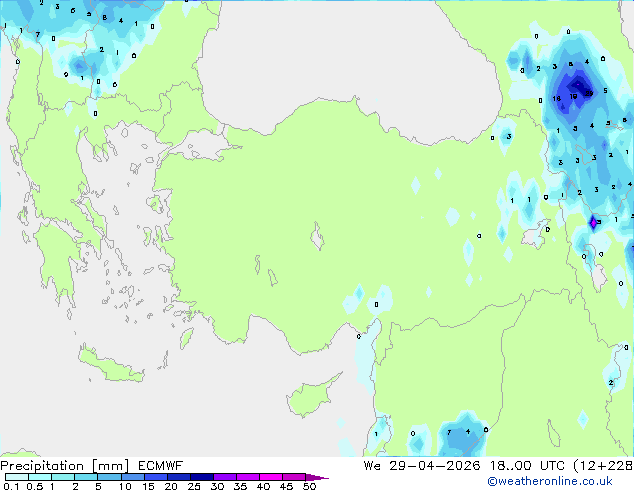Click the "15" legend scale label
Image resolution: width=634 pixels, height=490 pixels.
pos(148,486)
